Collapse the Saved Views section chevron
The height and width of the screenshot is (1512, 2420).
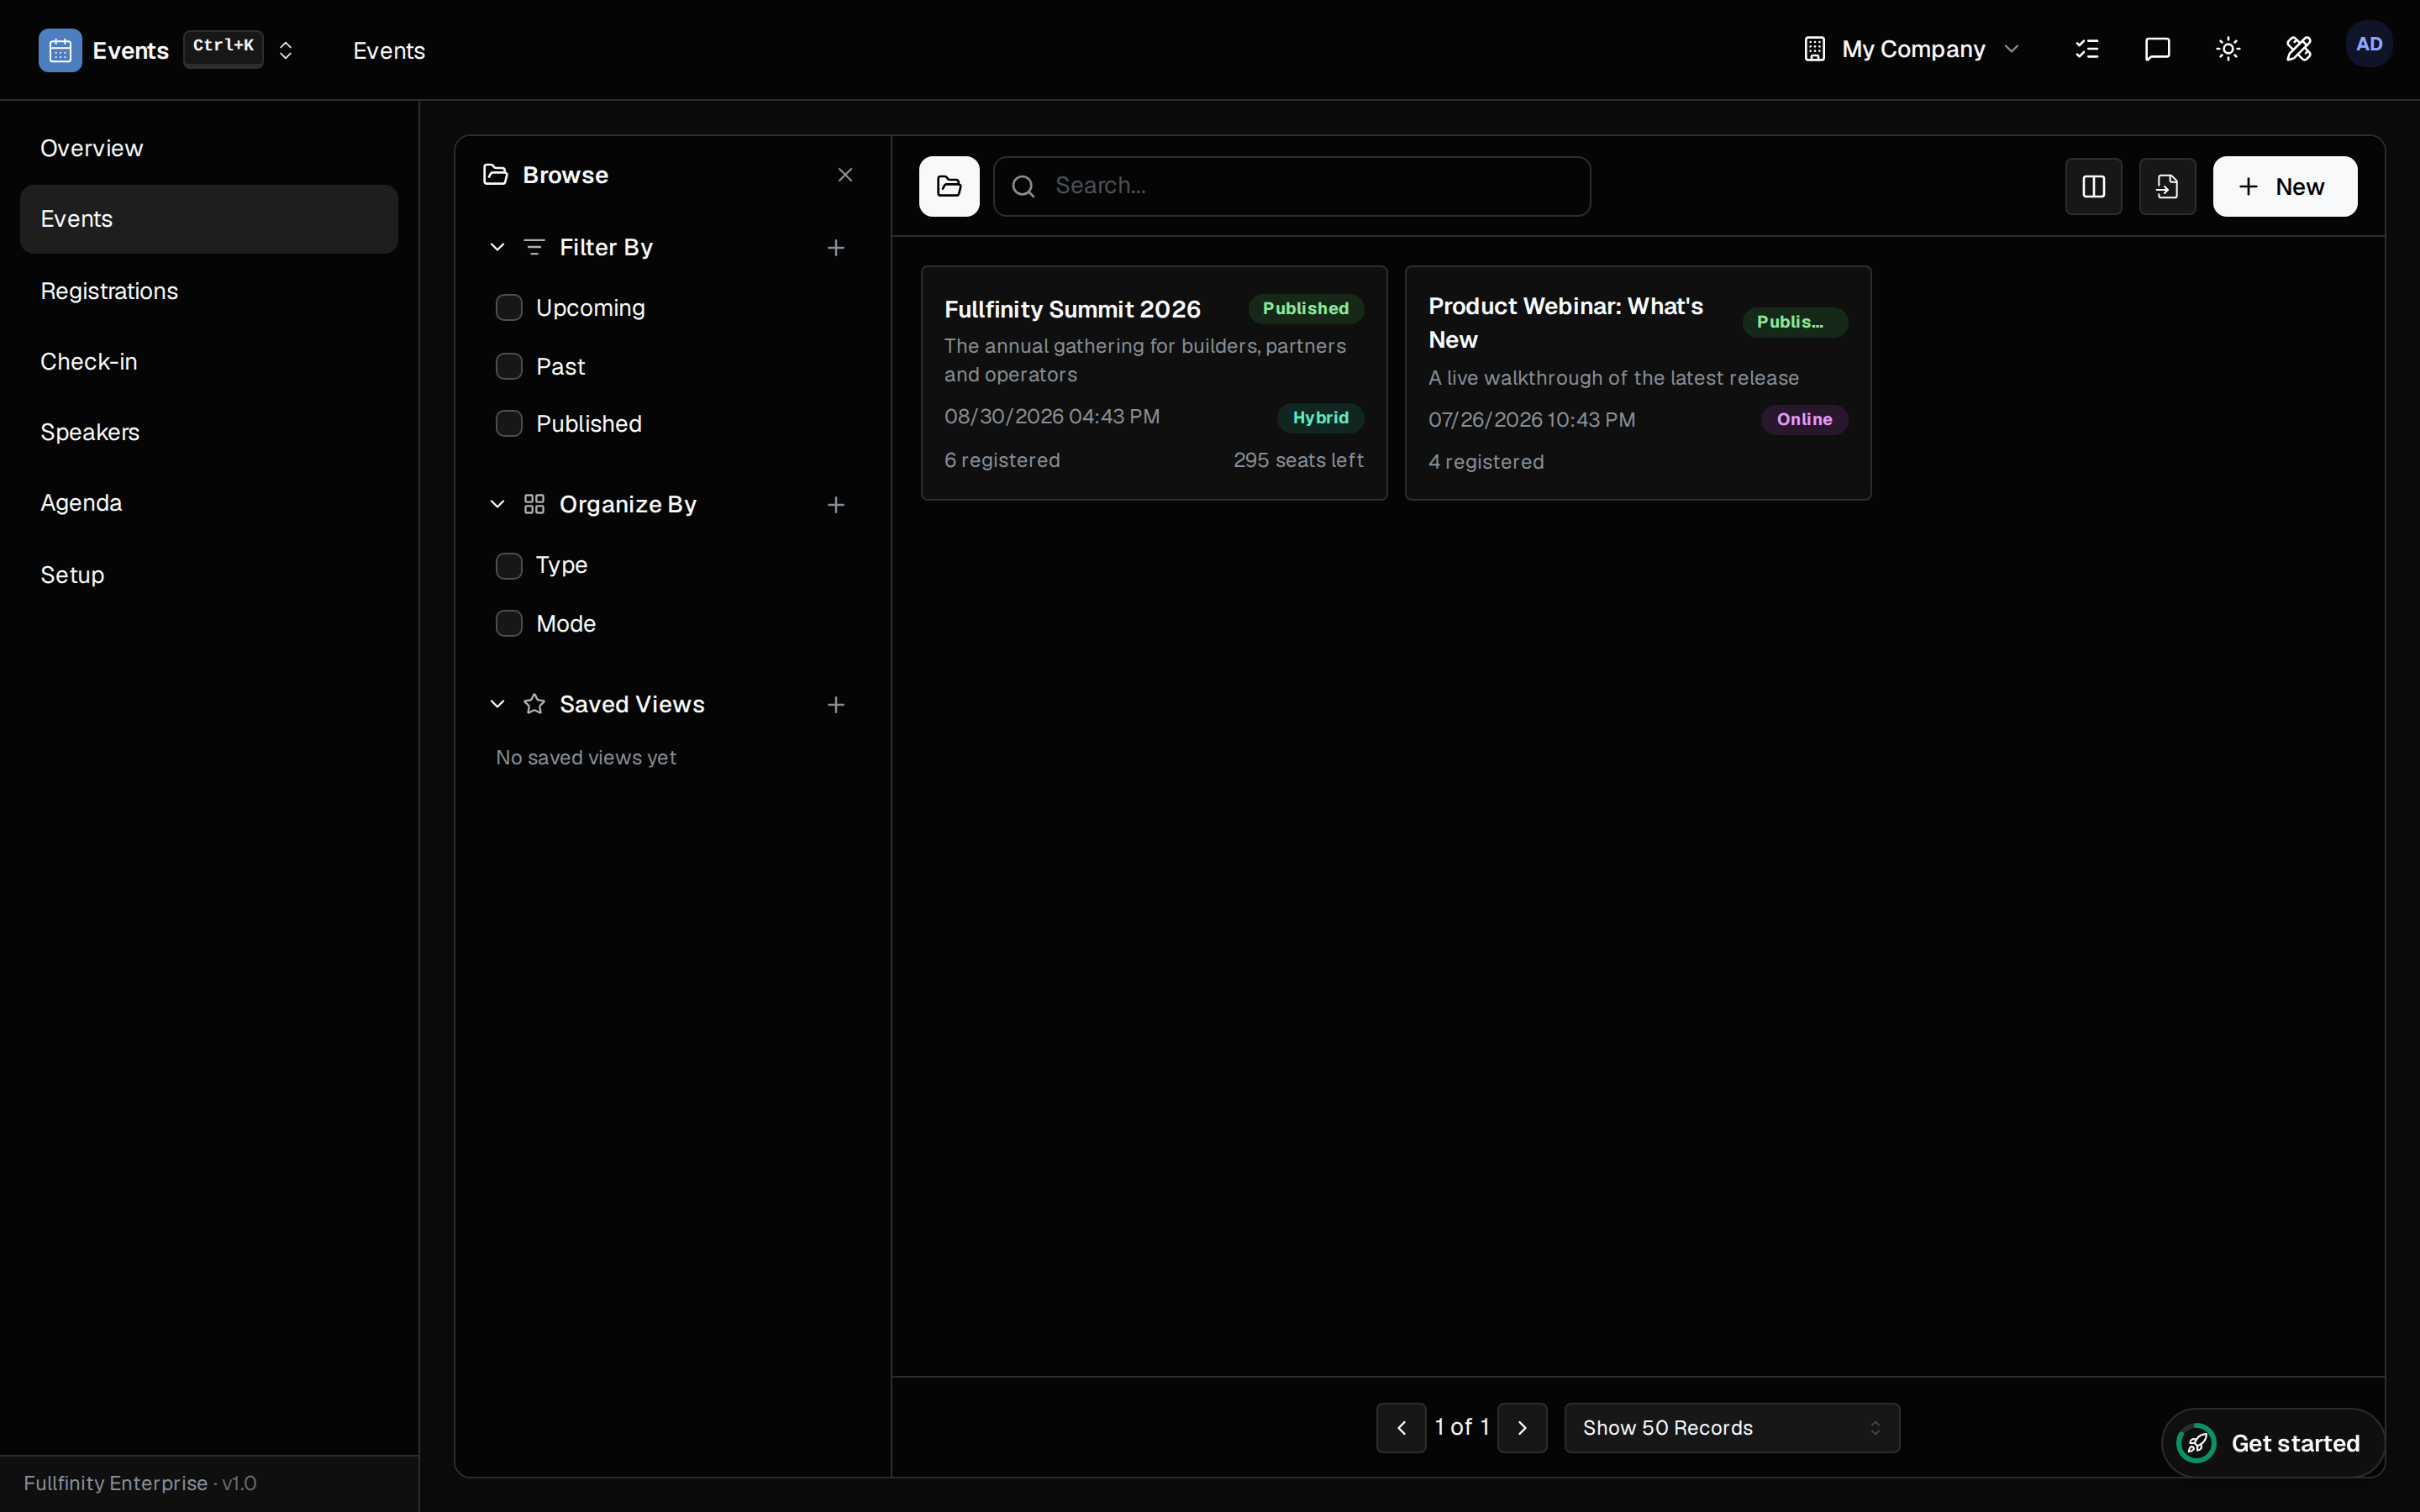(497, 704)
